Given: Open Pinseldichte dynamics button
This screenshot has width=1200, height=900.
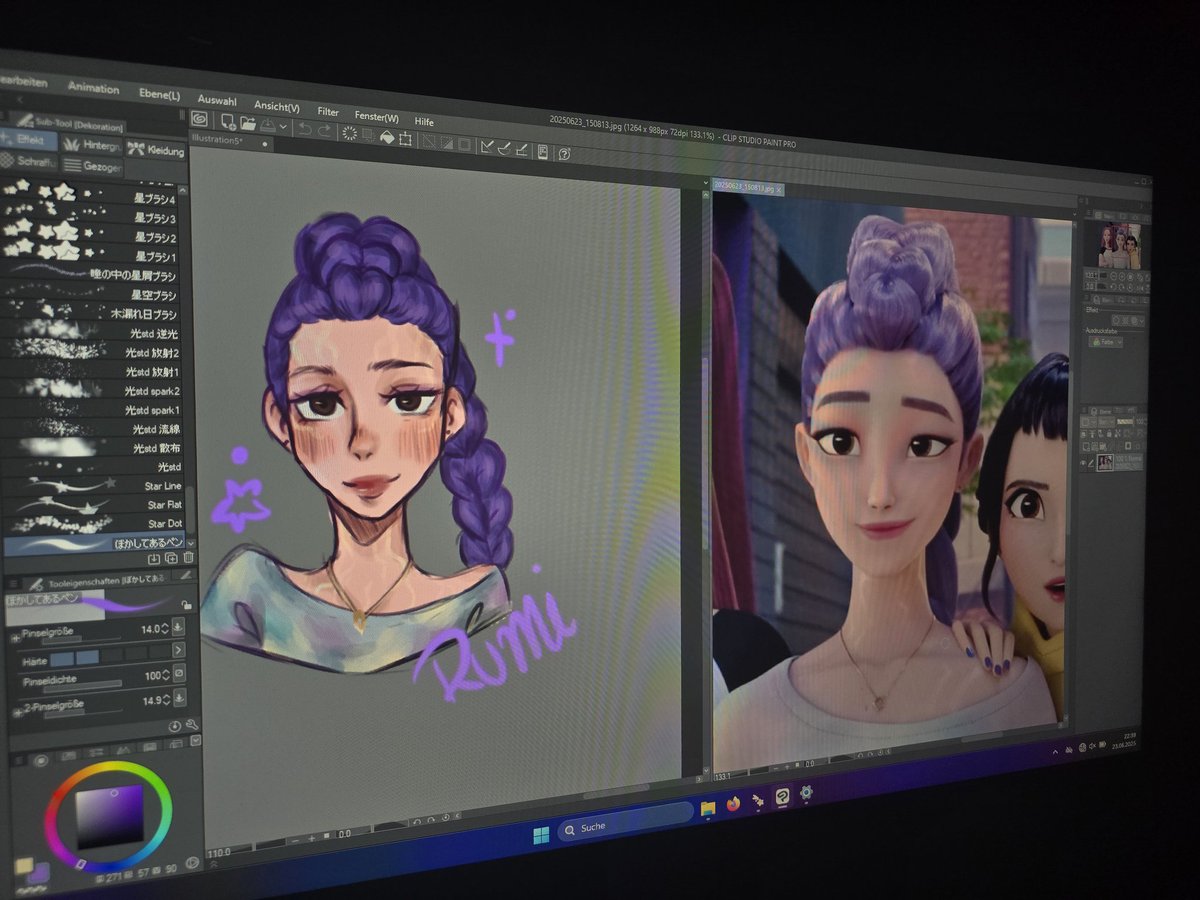Looking at the screenshot, I should [x=179, y=673].
